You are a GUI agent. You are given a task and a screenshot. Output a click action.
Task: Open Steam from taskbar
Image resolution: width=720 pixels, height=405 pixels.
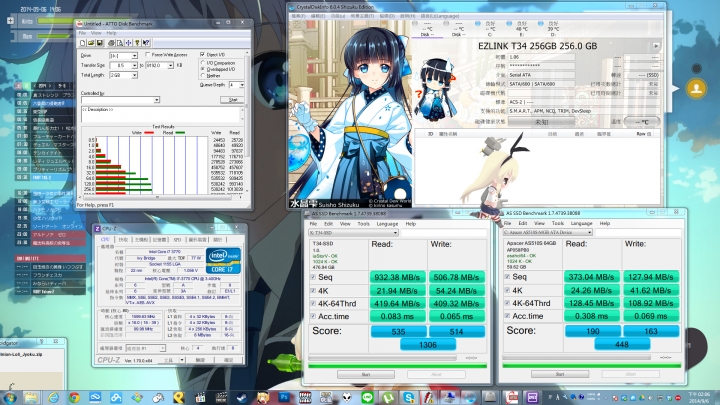coord(242,397)
